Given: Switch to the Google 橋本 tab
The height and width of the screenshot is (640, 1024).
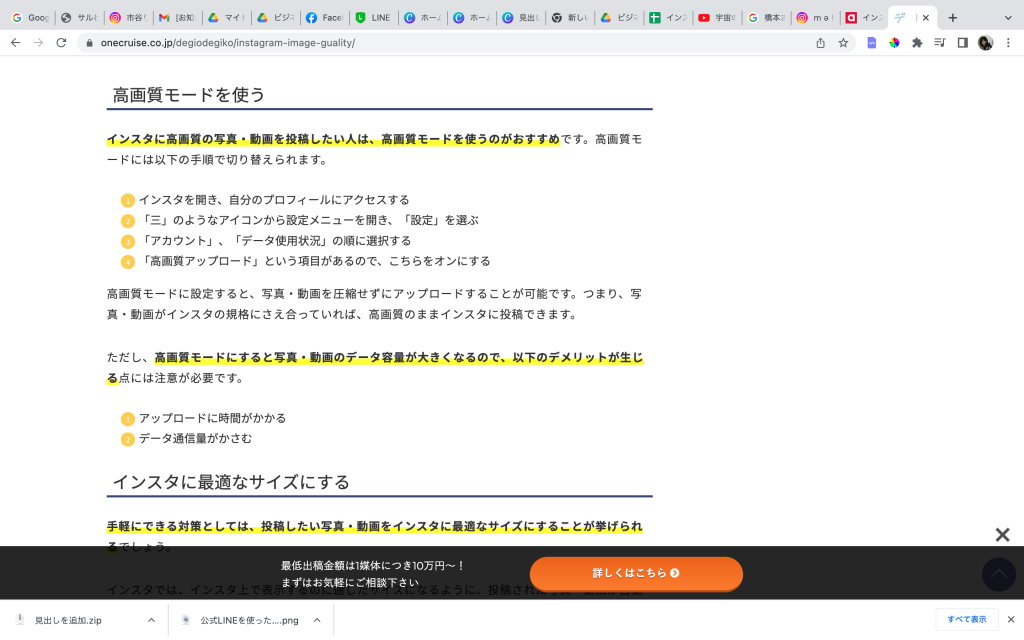Looking at the screenshot, I should (765, 18).
